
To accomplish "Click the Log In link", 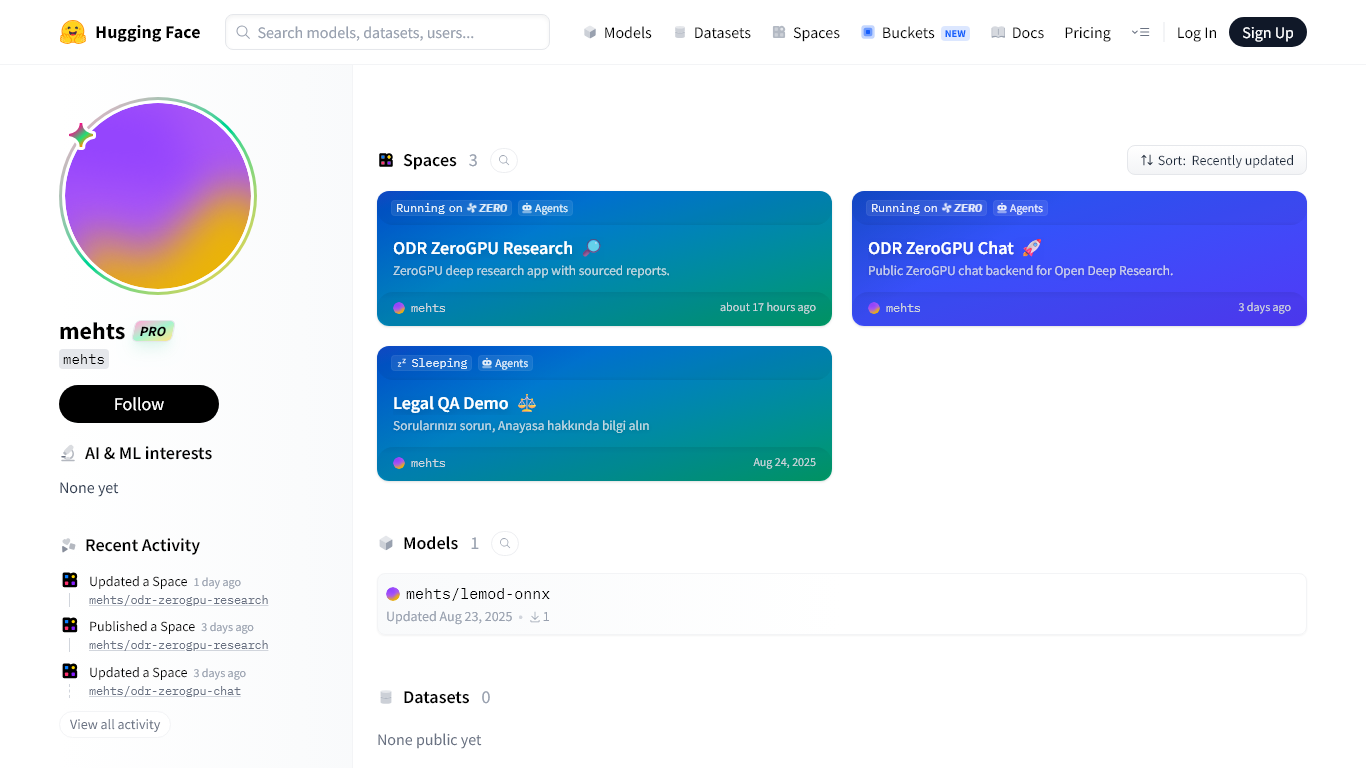I will [x=1196, y=32].
